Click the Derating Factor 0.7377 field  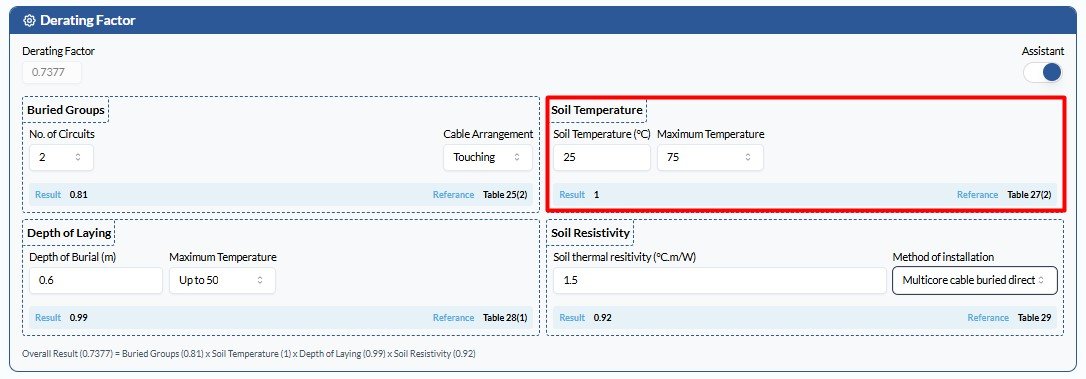52,73
